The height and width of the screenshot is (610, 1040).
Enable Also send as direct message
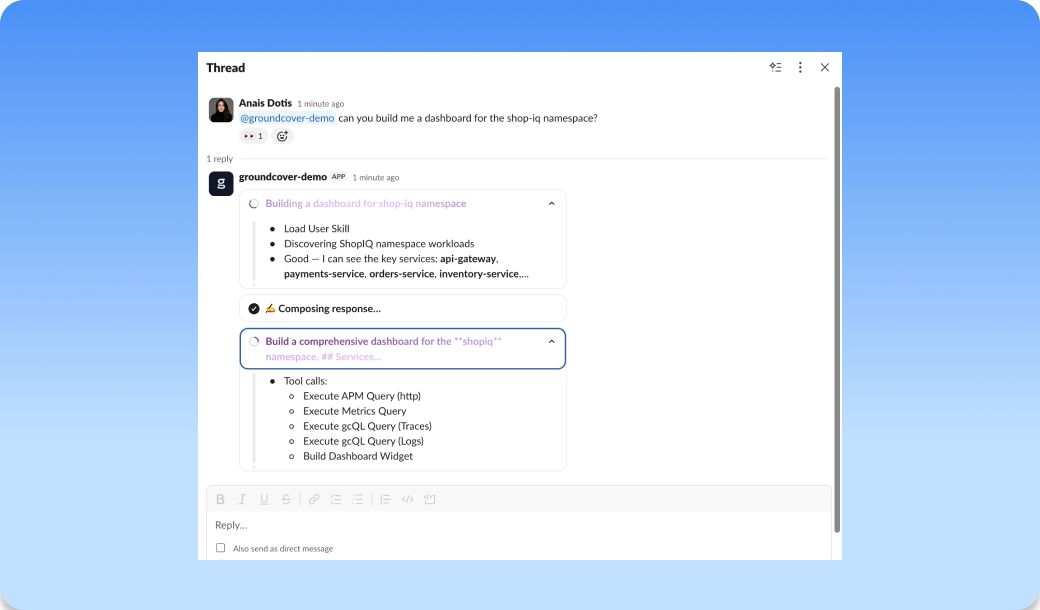point(220,548)
